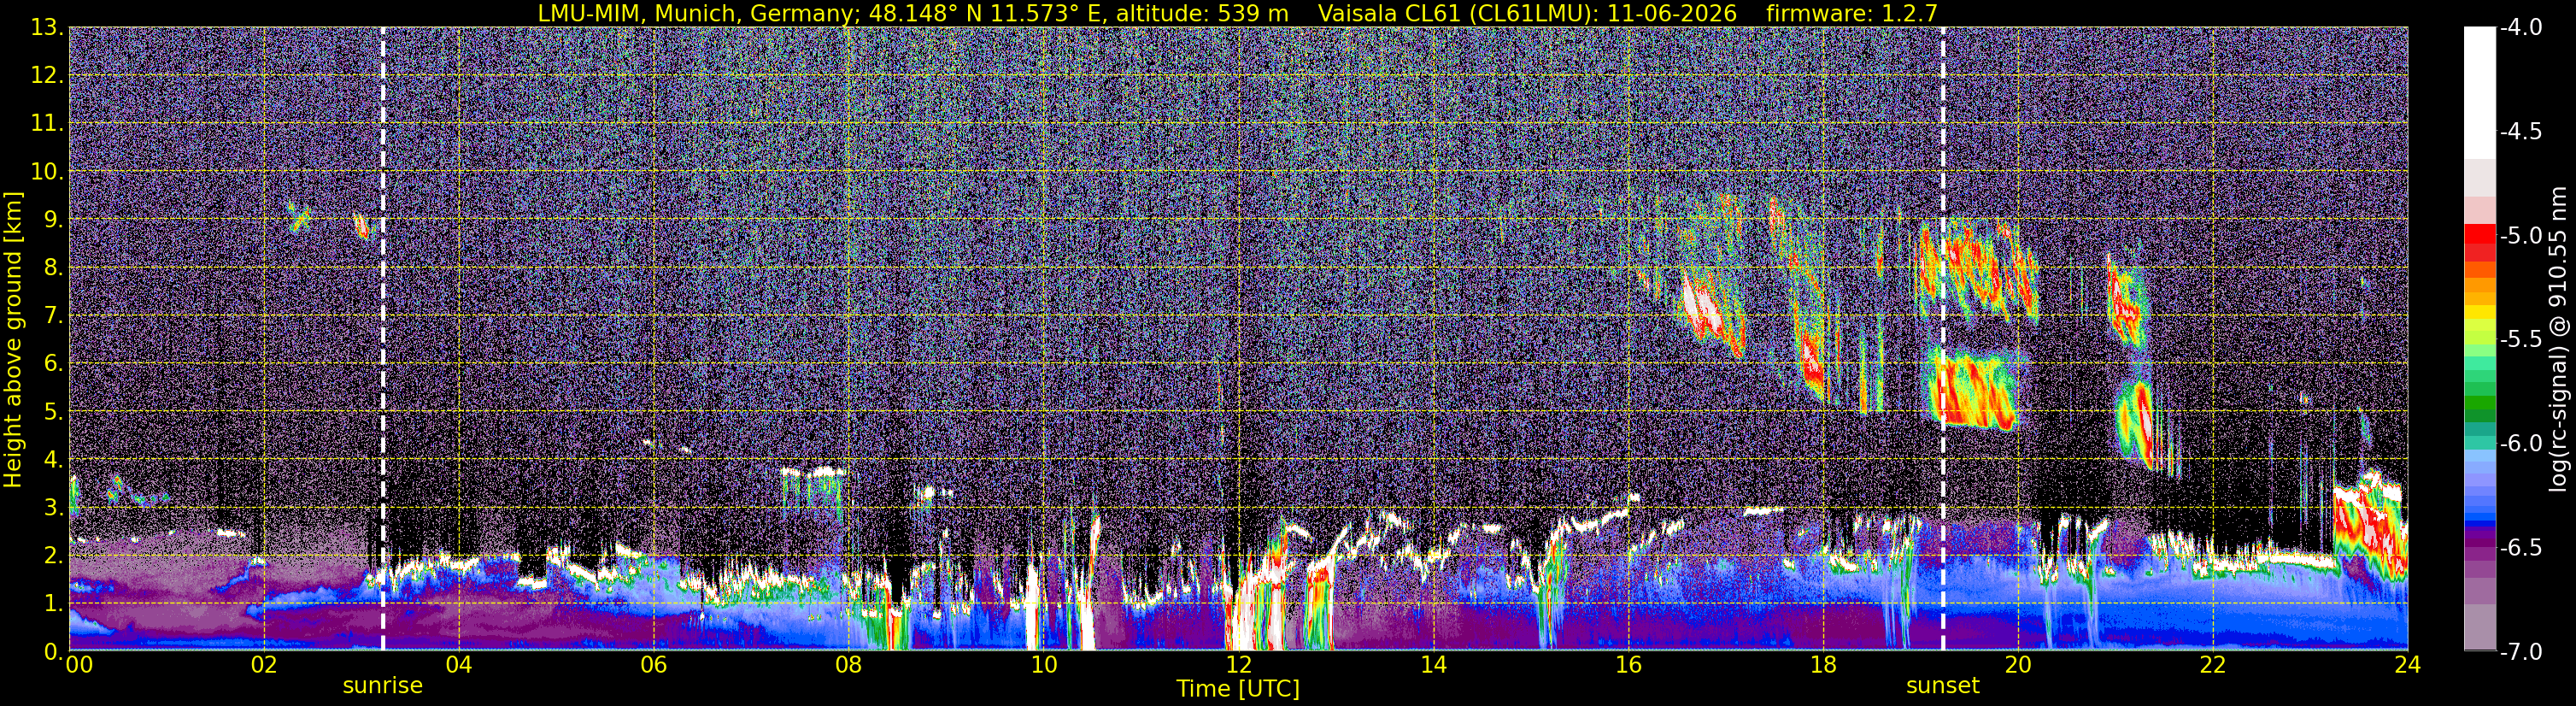Click the 'Height above ground [km]' axis label
The image size is (2576, 706).
click(13, 339)
